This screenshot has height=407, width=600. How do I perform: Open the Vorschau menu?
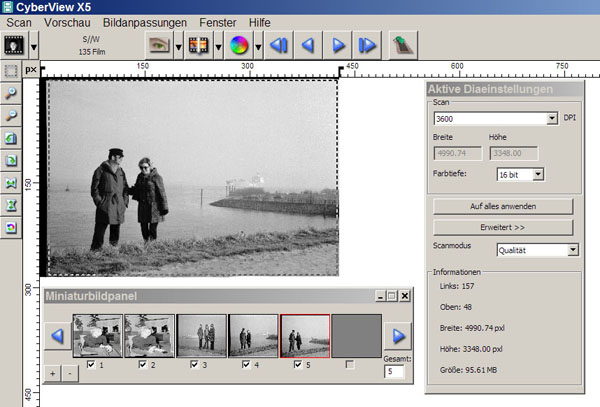click(68, 21)
